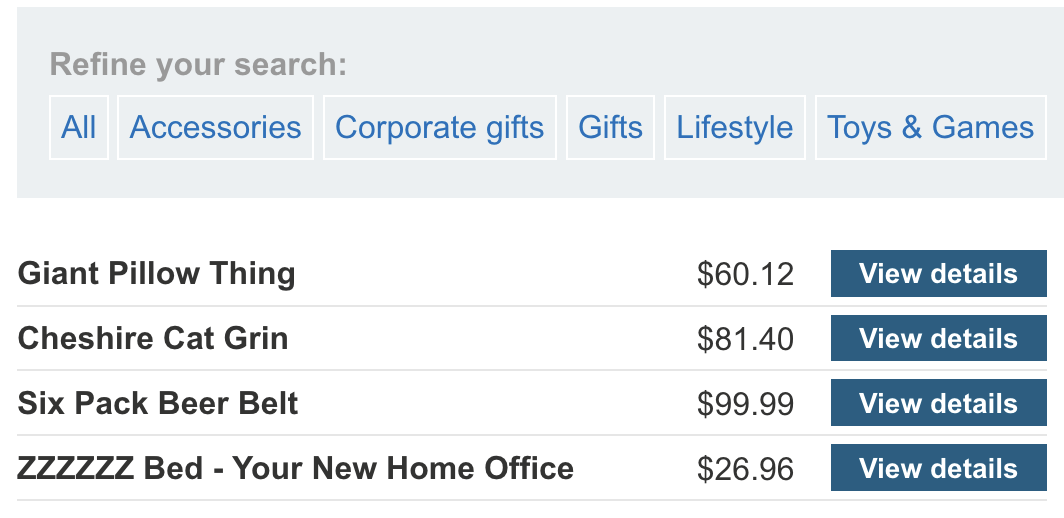
Task: Click the $26.96 price
Action: (x=745, y=469)
